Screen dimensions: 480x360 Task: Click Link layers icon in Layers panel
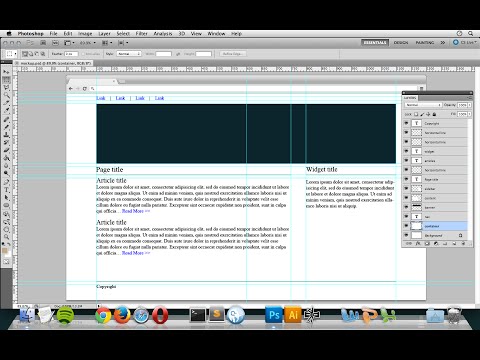(x=409, y=244)
